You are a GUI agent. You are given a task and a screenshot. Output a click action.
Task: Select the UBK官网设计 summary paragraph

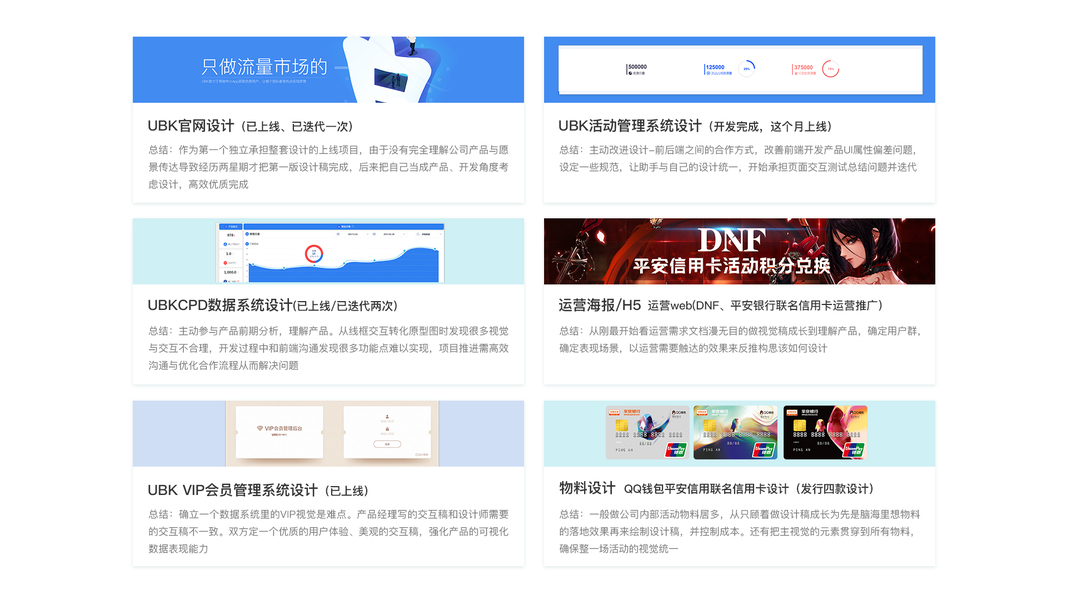(328, 167)
